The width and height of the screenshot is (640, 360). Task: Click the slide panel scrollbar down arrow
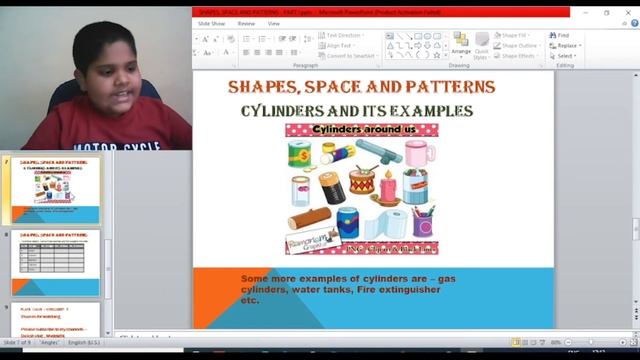click(108, 333)
